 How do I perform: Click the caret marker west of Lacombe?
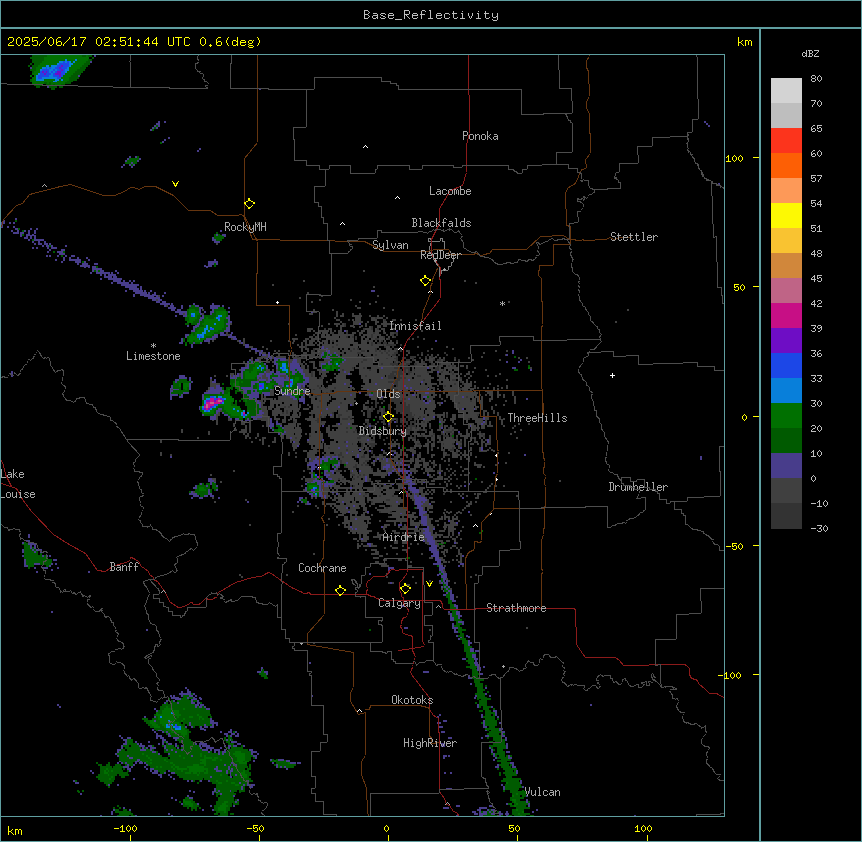coord(397,197)
